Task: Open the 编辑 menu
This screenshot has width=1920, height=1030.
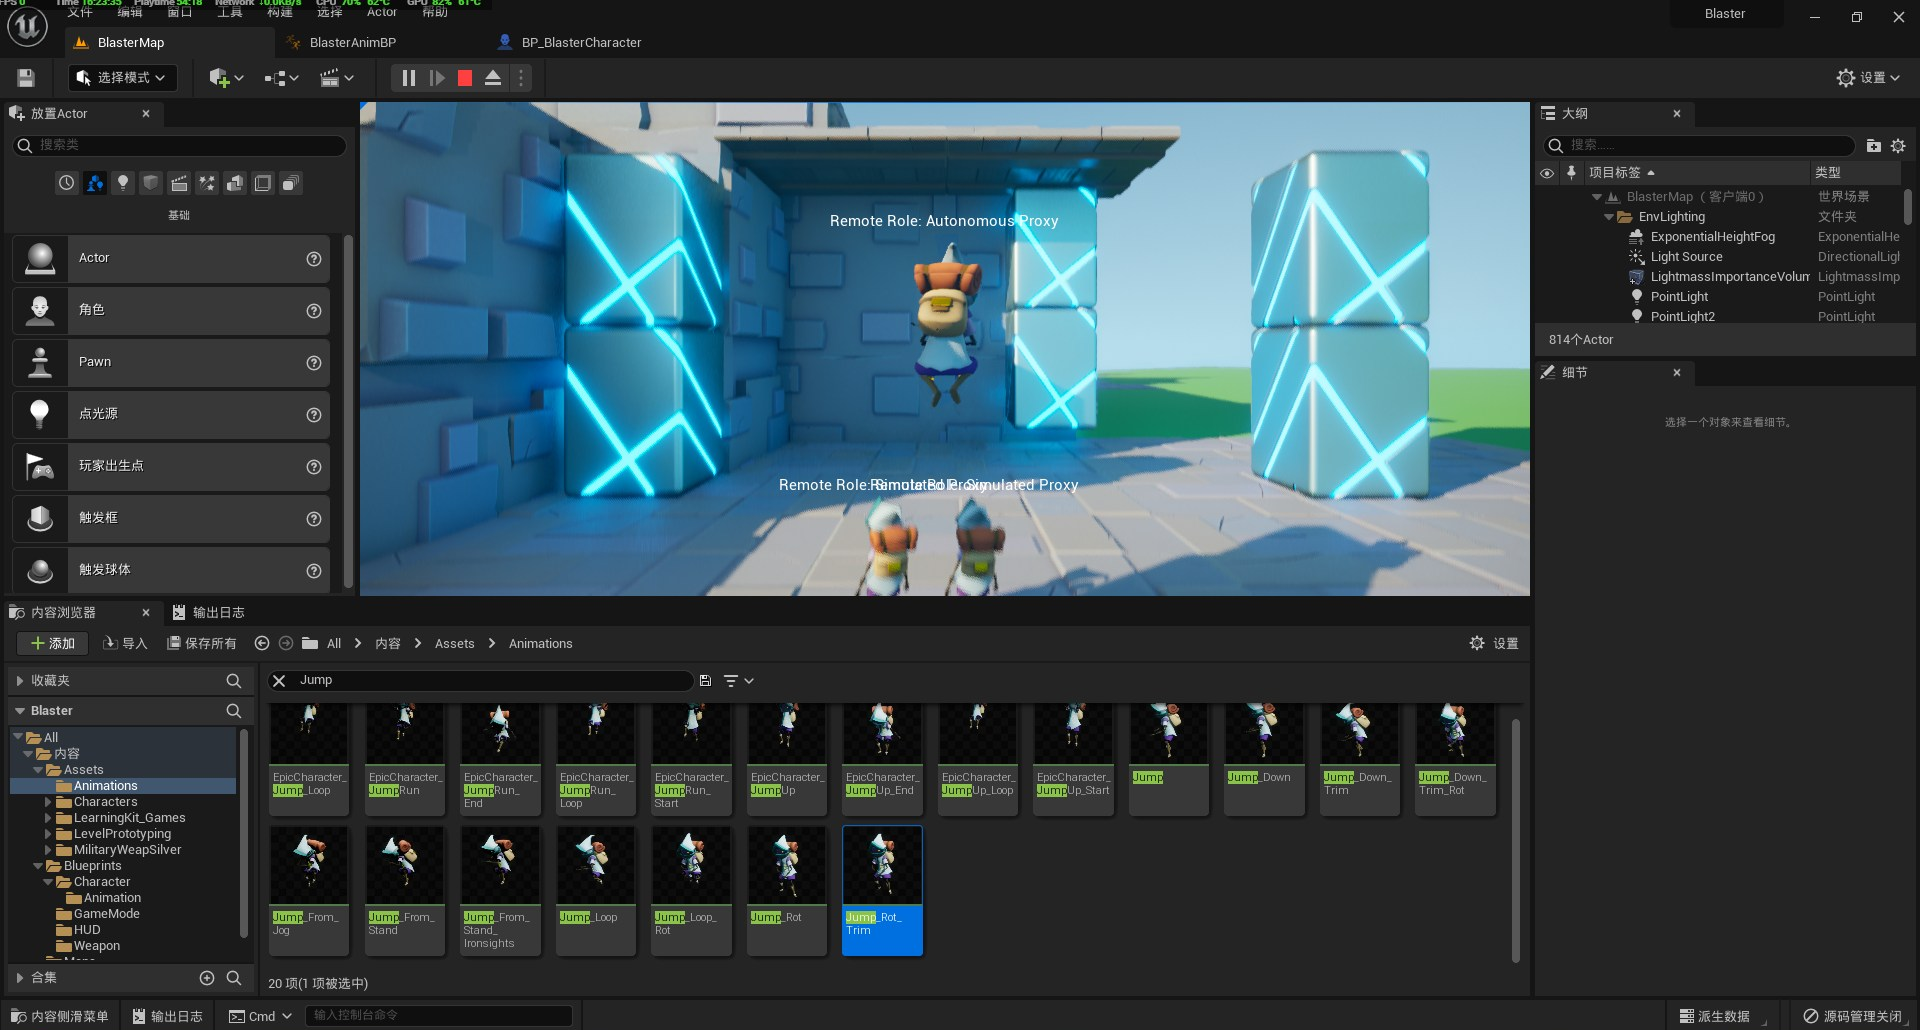Action: 130,12
